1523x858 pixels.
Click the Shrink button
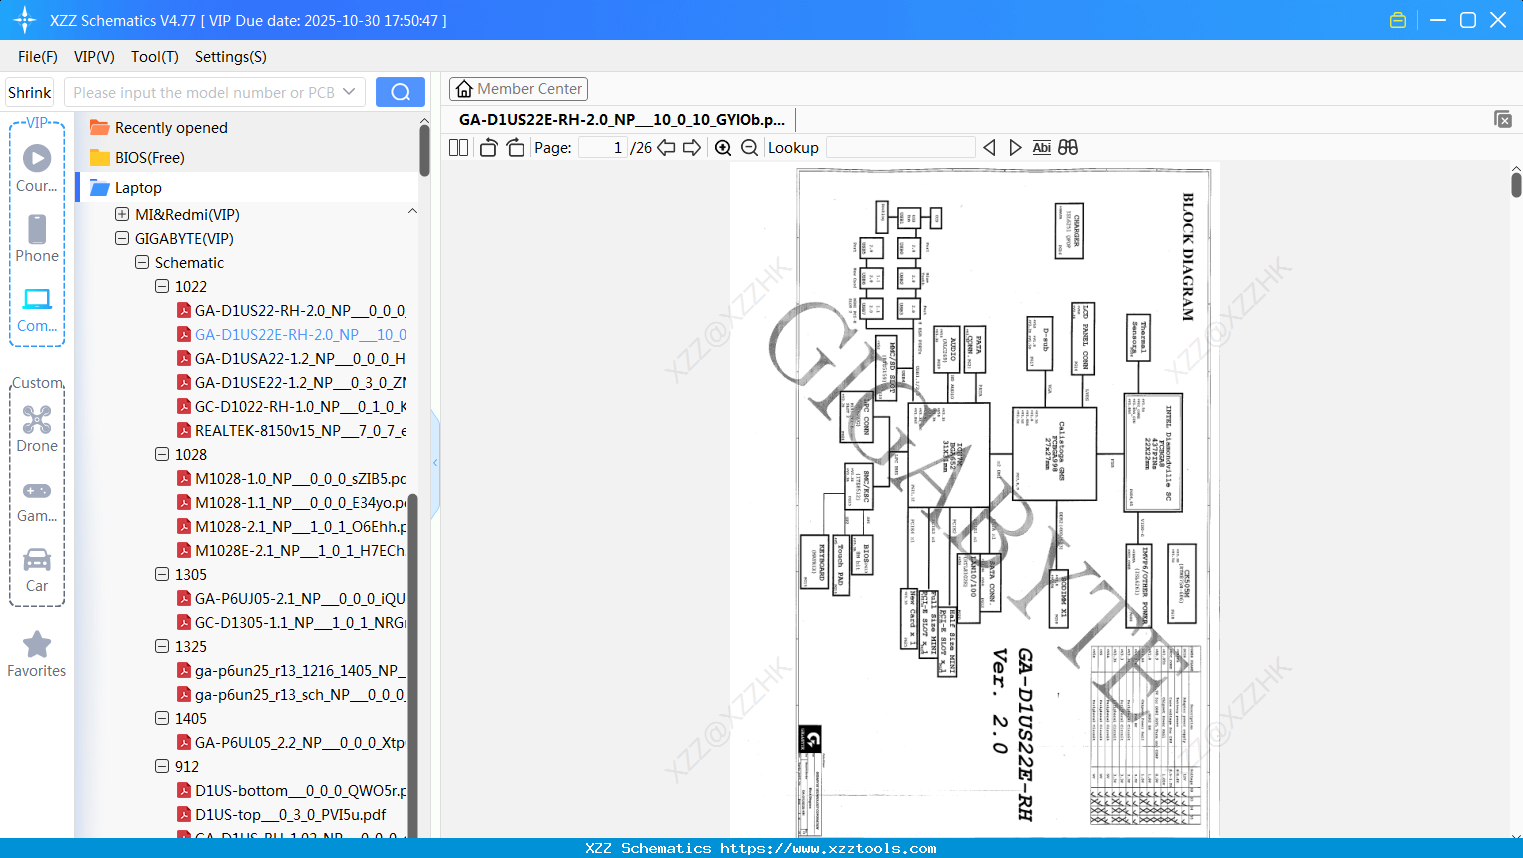30,92
